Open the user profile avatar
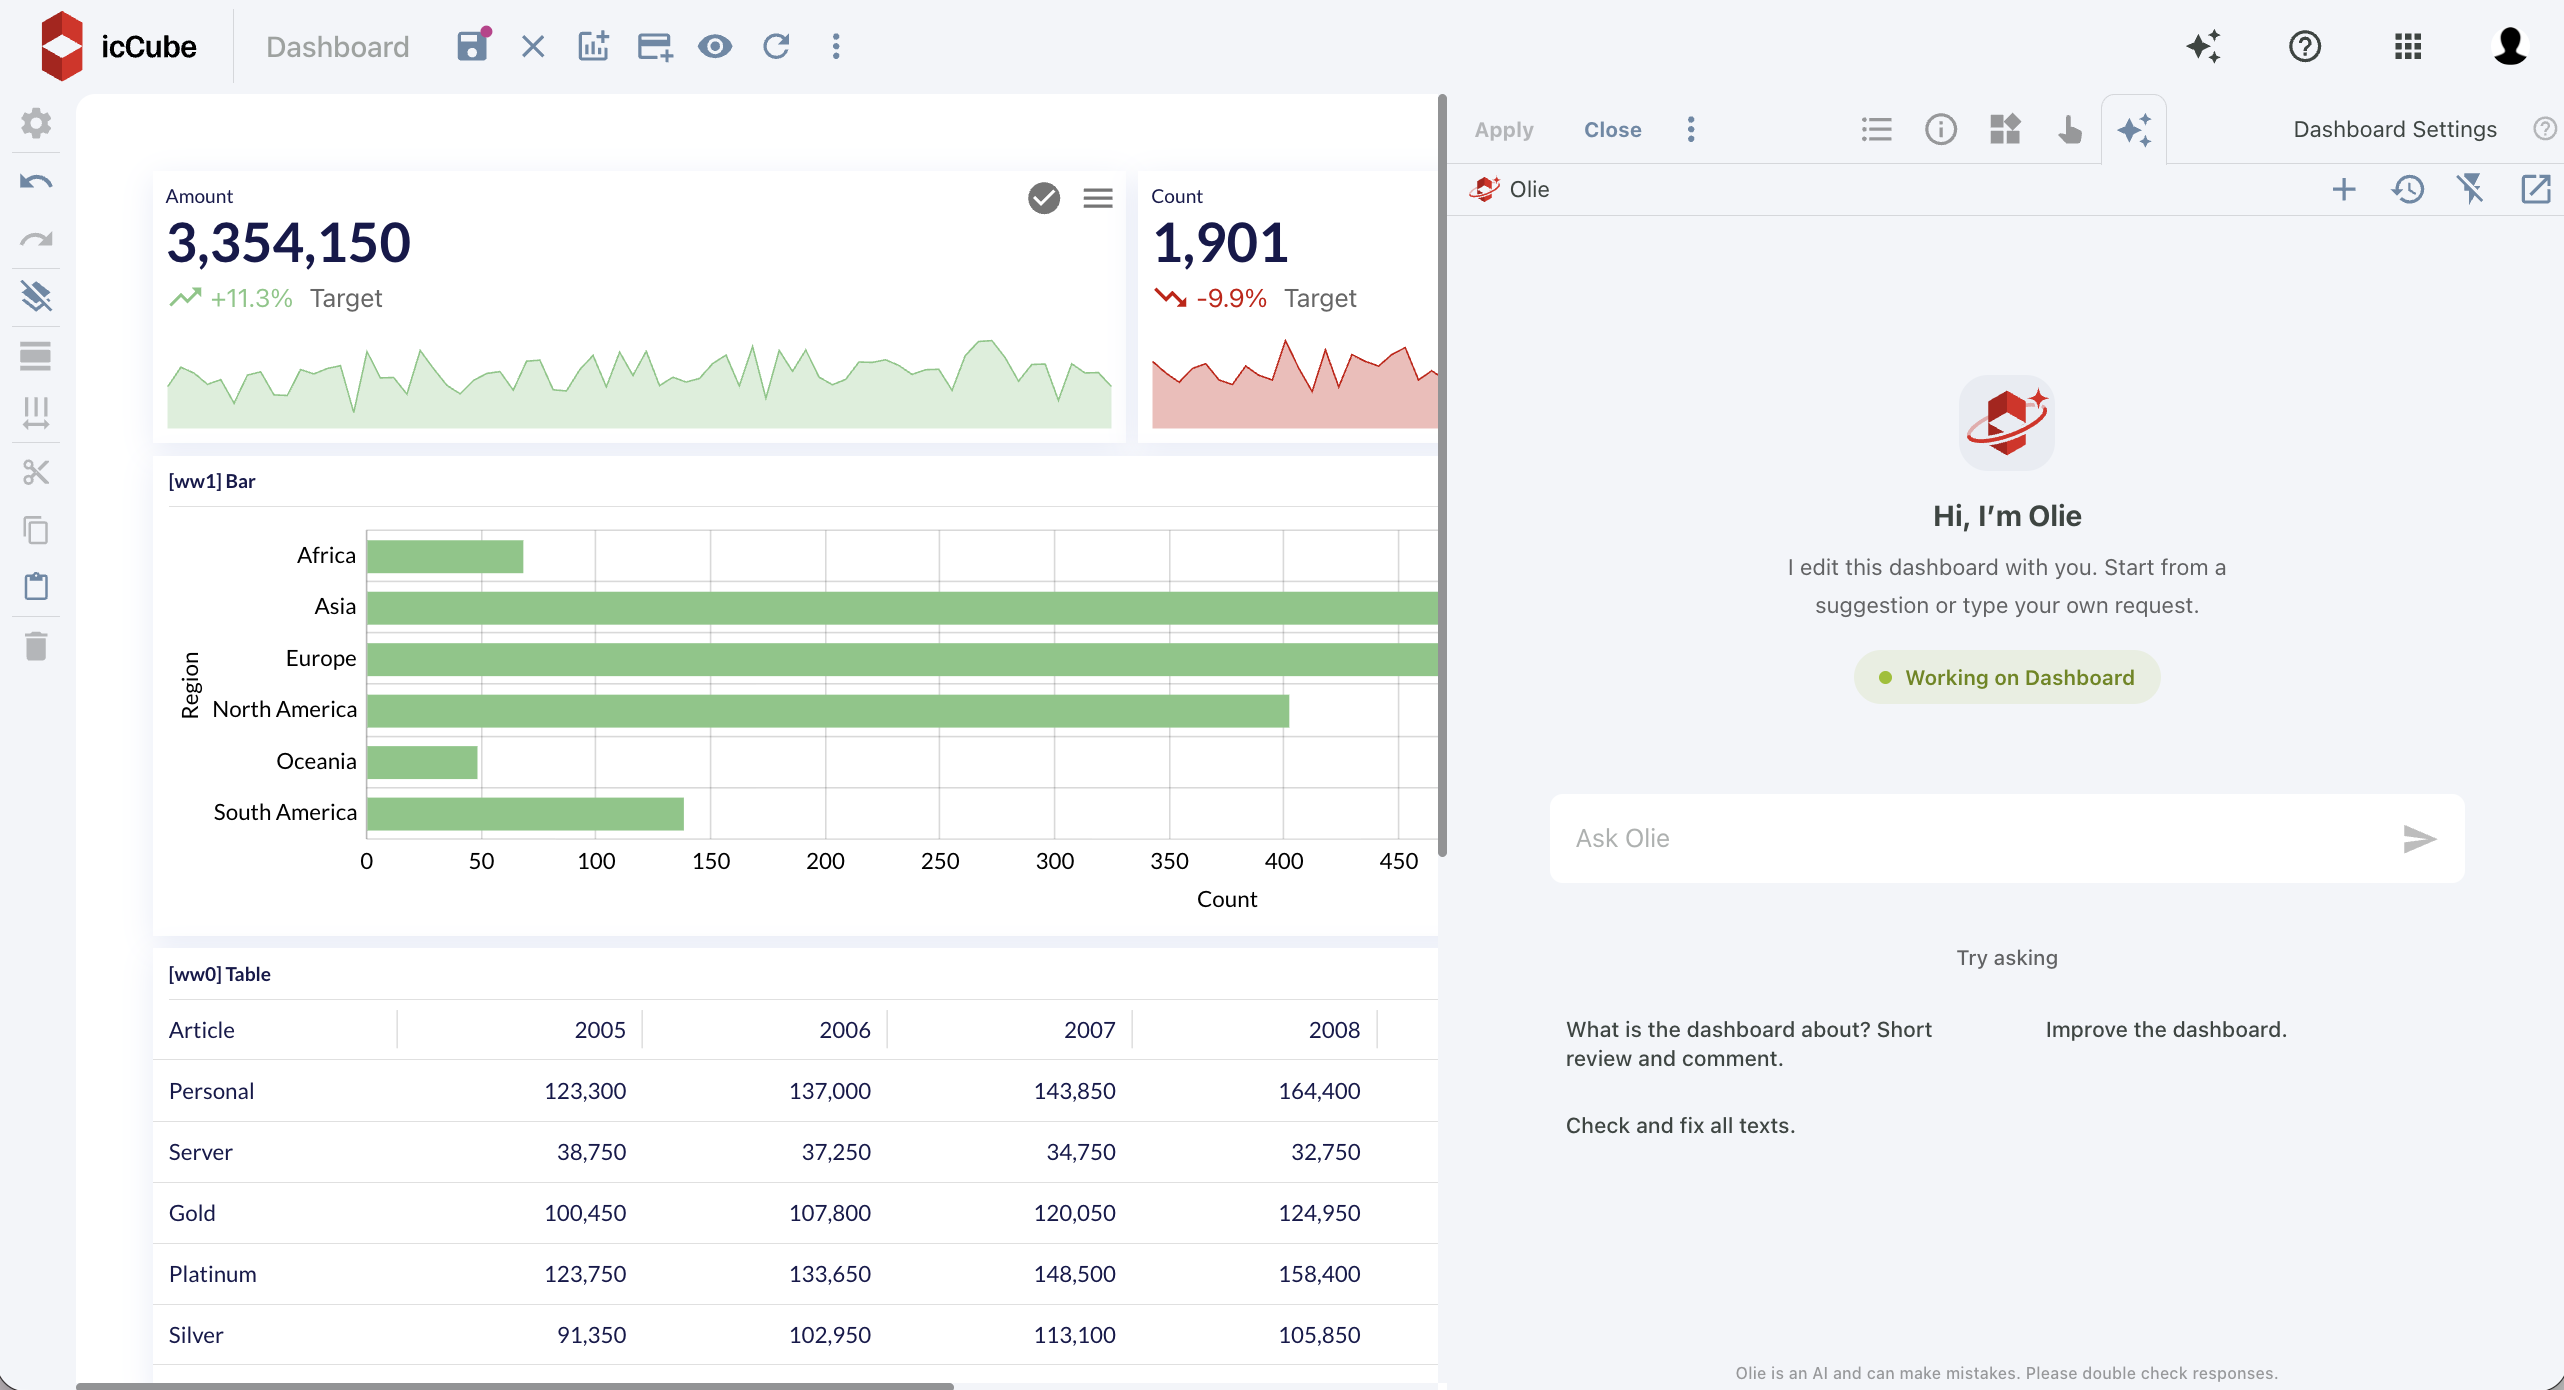Image resolution: width=2564 pixels, height=1390 pixels. [x=2510, y=46]
